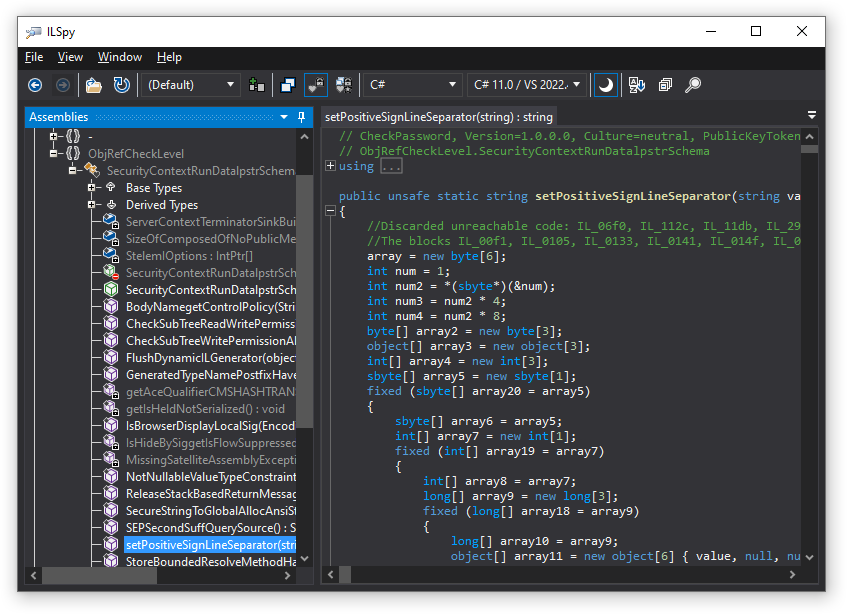Select the C# language combo box
847x614 pixels.
click(412, 85)
